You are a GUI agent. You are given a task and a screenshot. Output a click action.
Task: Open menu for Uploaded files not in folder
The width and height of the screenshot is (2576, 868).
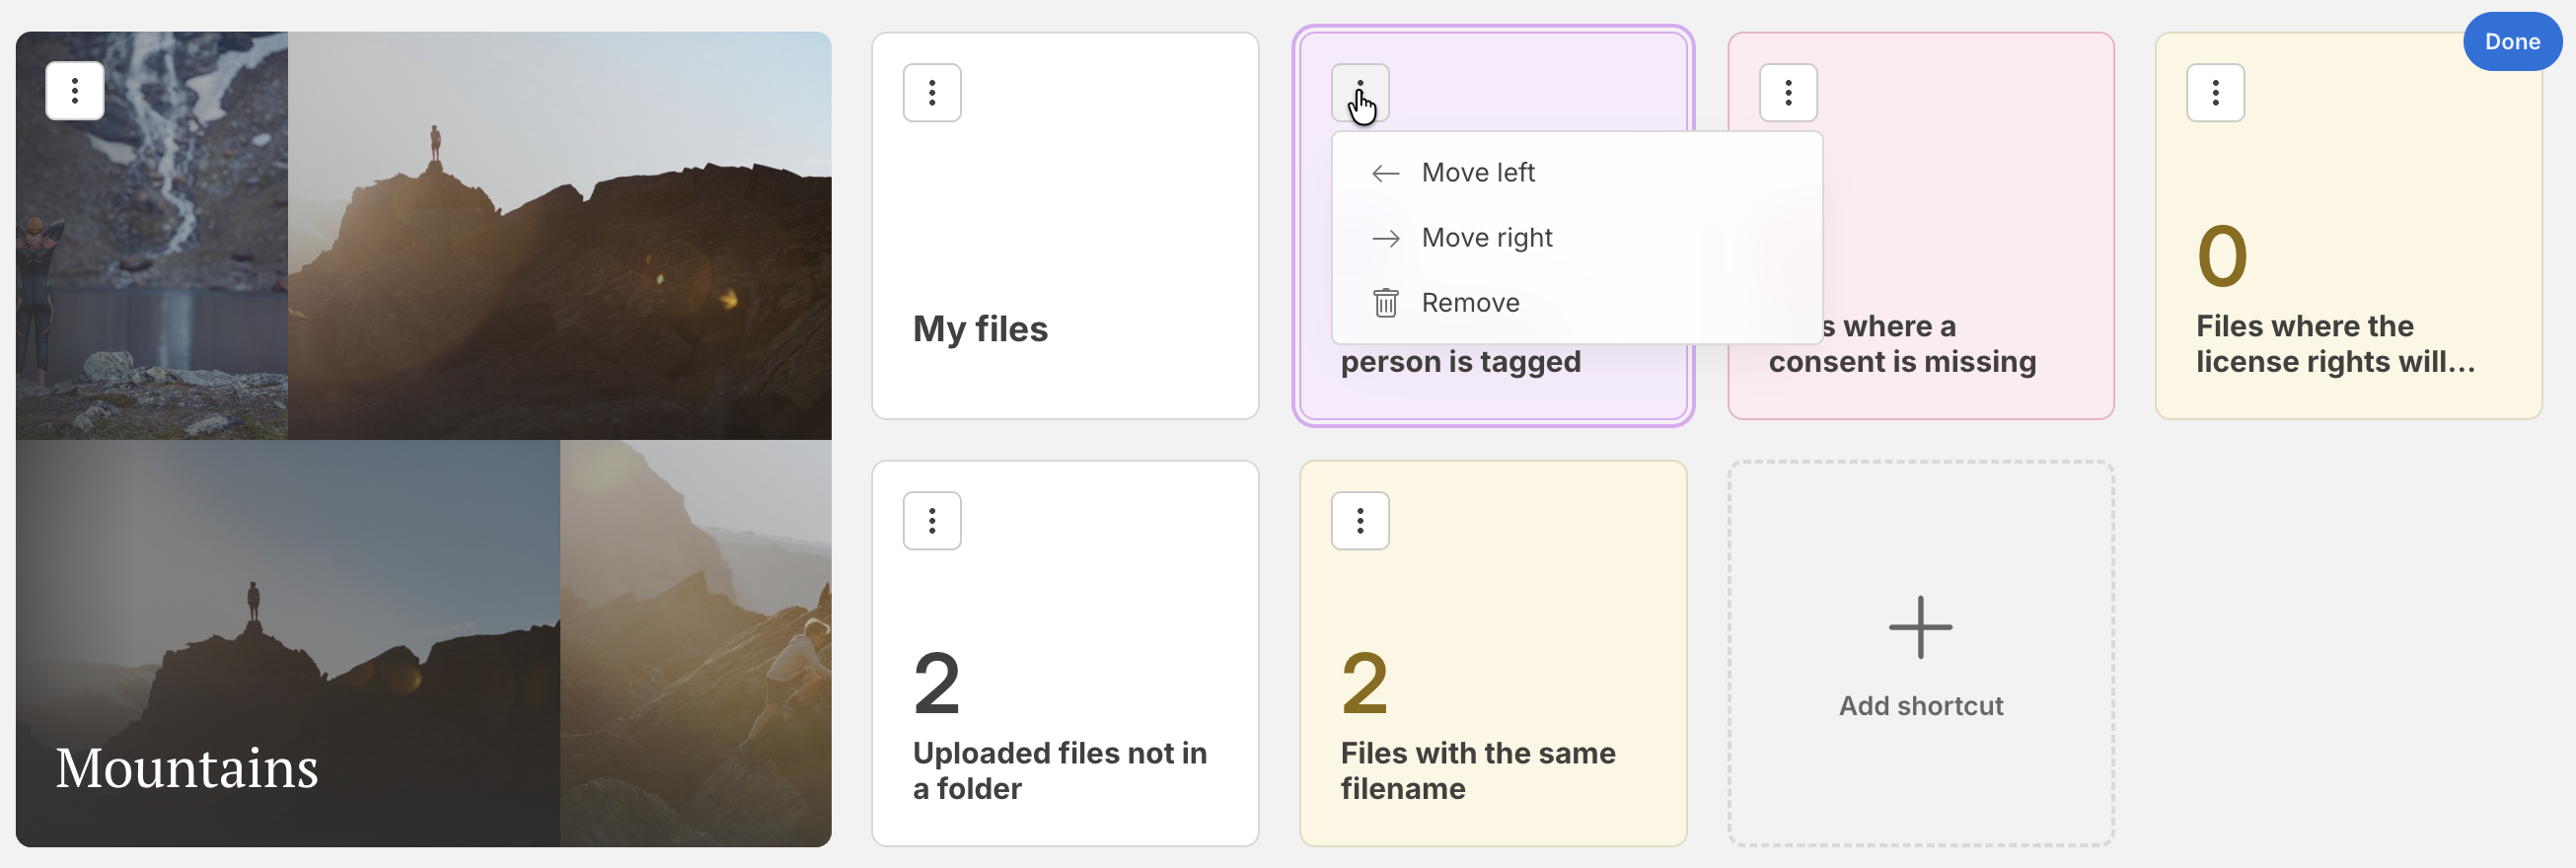click(931, 520)
